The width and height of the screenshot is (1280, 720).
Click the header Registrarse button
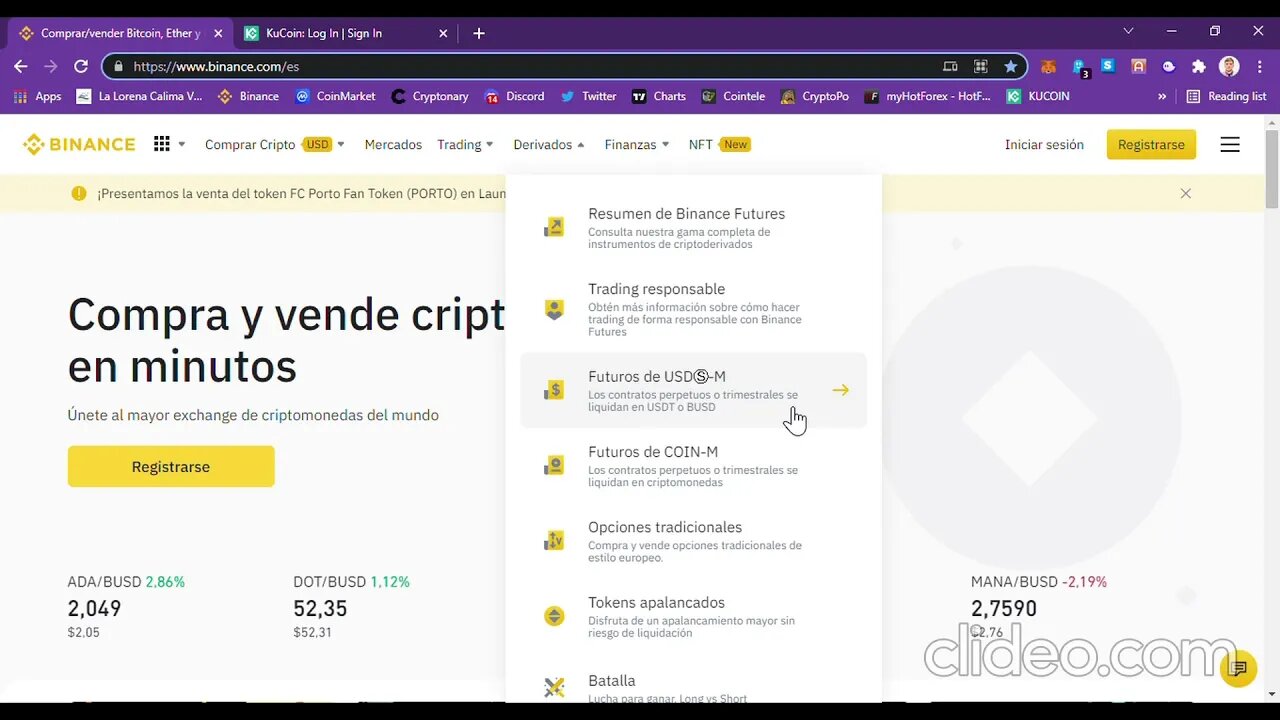1151,144
